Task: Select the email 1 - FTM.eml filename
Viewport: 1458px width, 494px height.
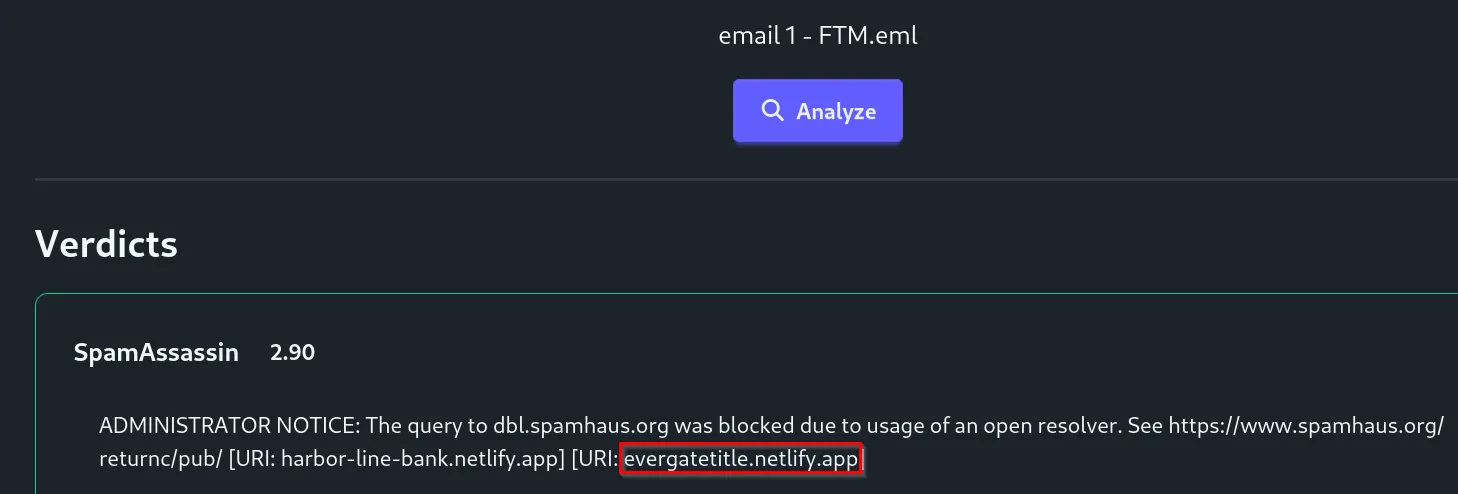Action: click(817, 37)
